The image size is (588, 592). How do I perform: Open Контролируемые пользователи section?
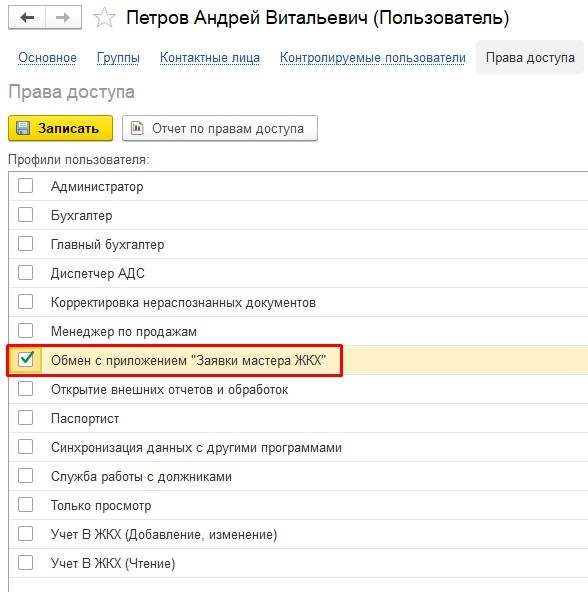pyautogui.click(x=372, y=58)
